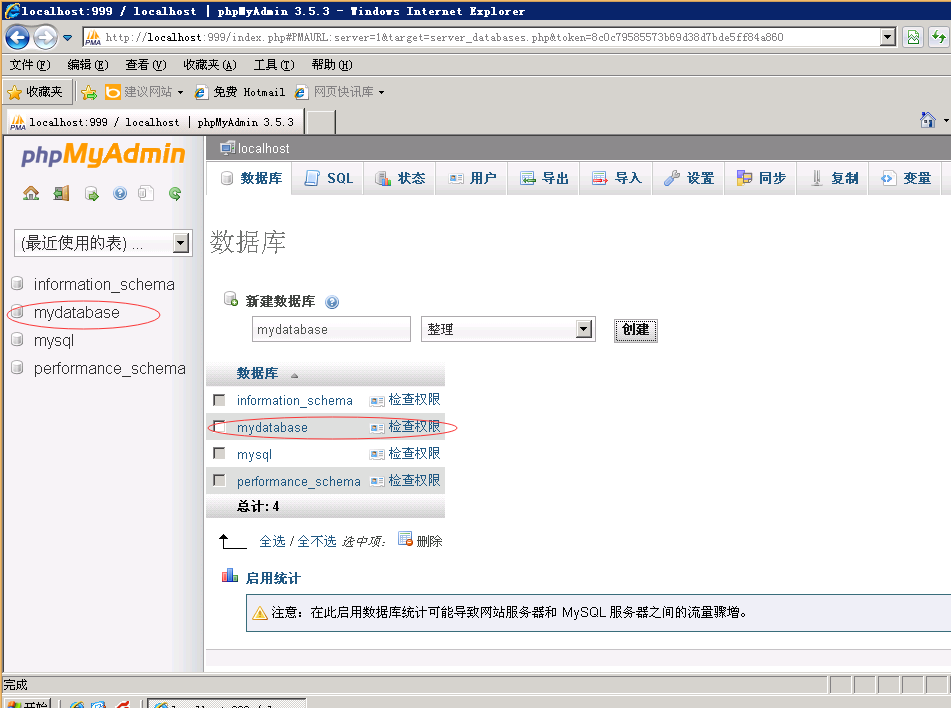Image resolution: width=951 pixels, height=708 pixels.
Task: Click the 启用统计 link
Action: (273, 578)
